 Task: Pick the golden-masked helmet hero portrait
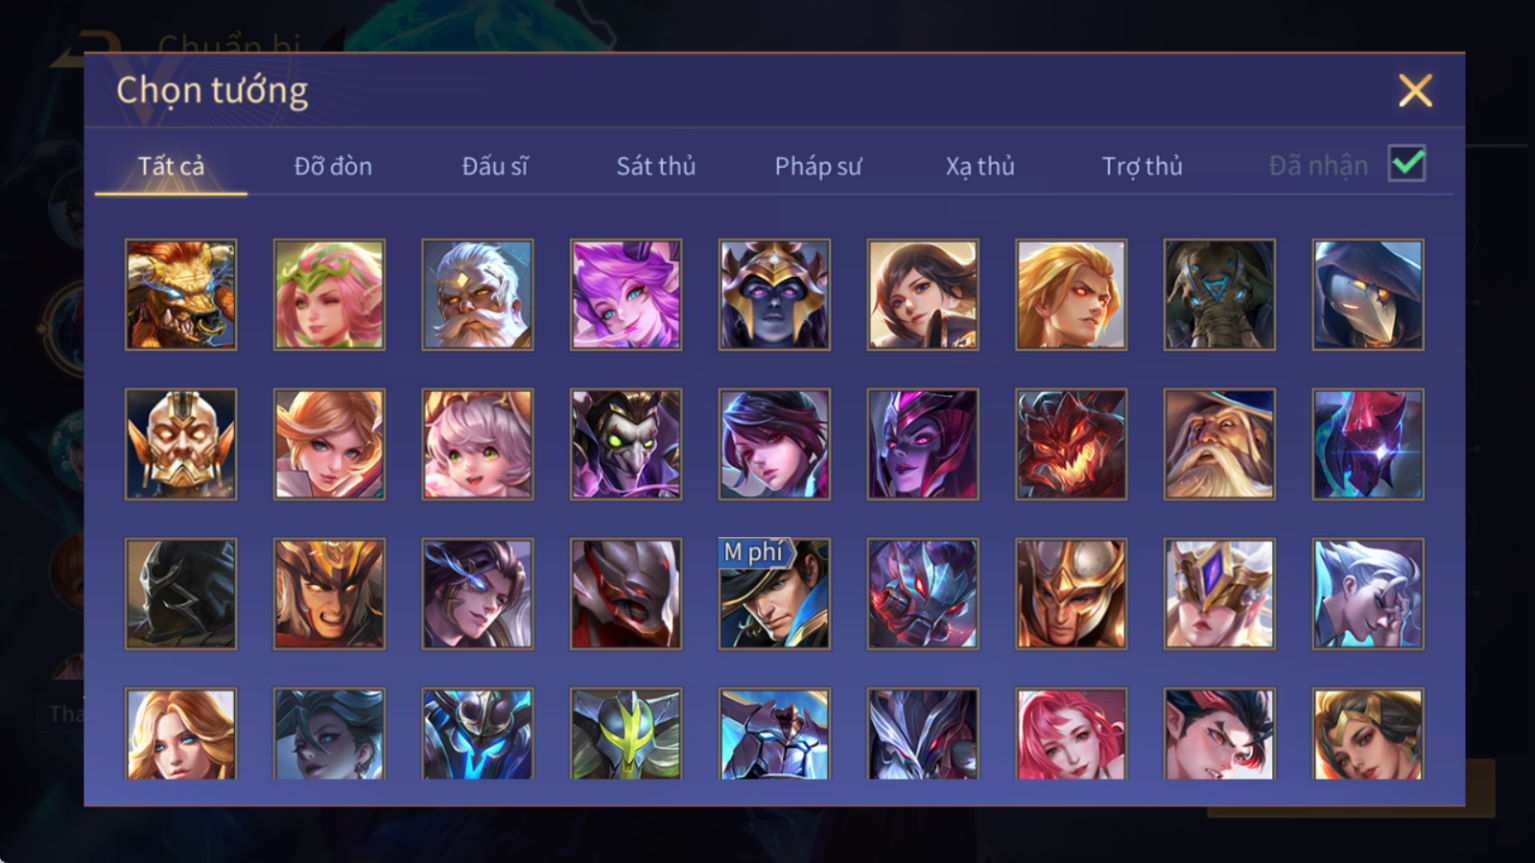[x=181, y=444]
